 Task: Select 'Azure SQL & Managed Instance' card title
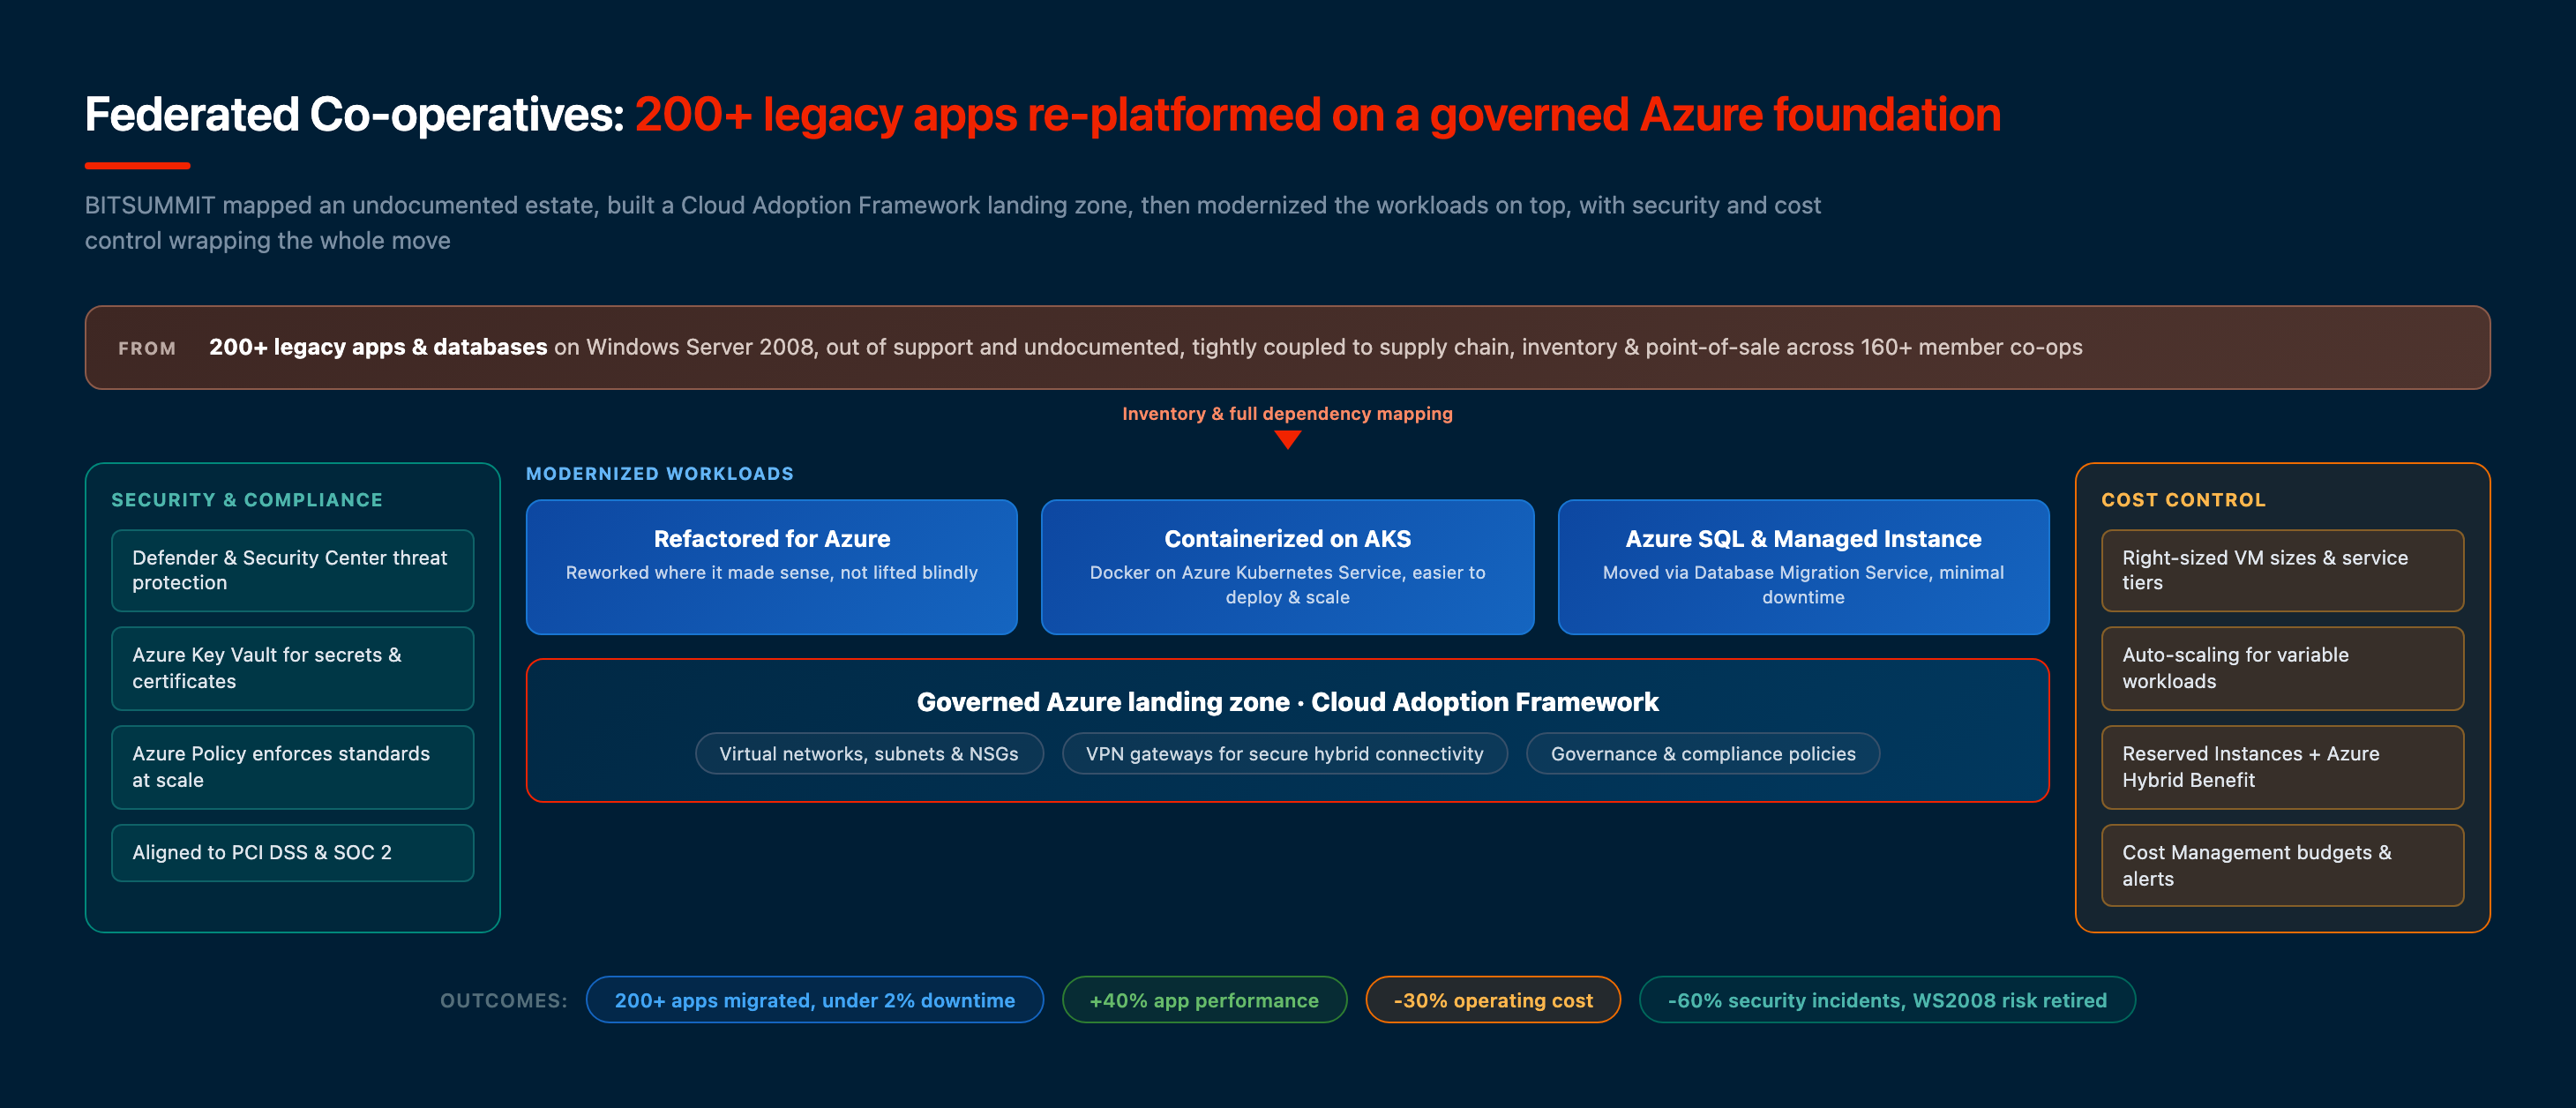click(1803, 538)
